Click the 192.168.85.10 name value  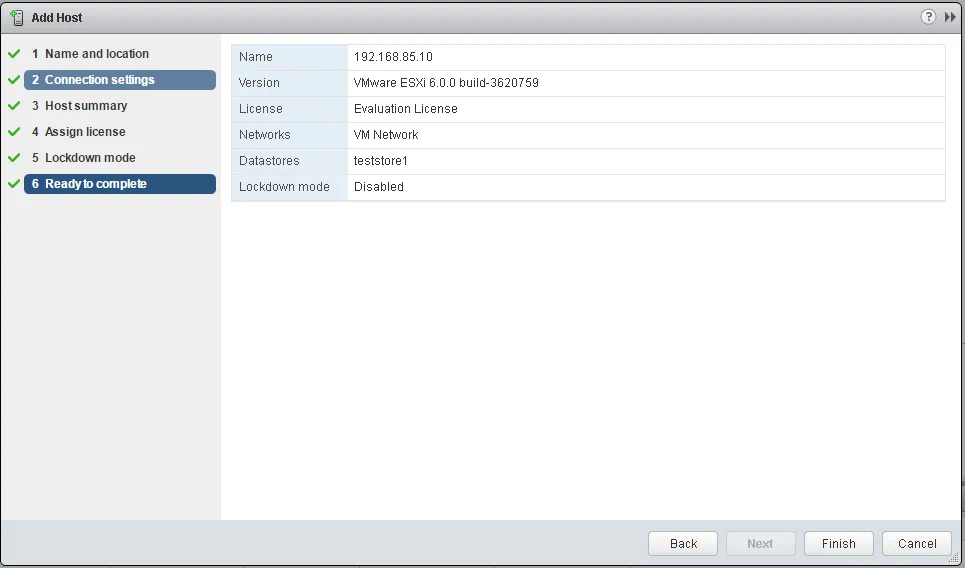coord(393,57)
